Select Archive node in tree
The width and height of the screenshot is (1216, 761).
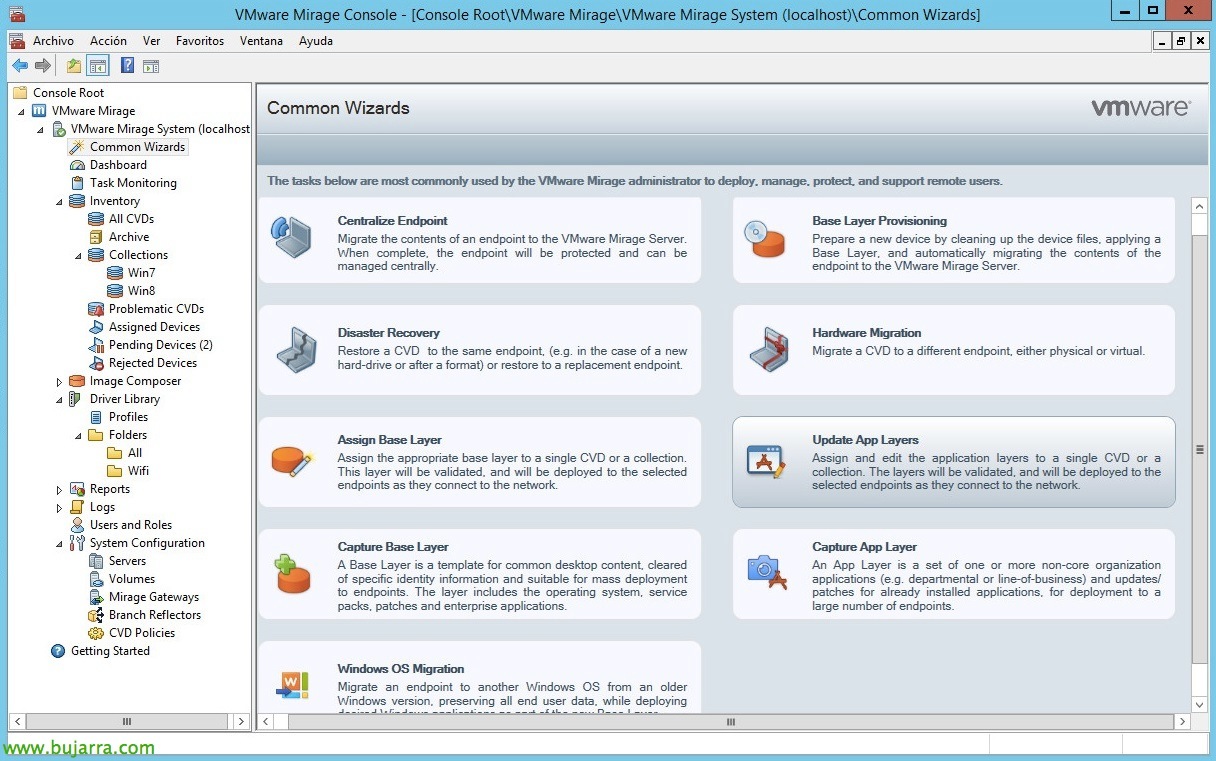click(129, 237)
